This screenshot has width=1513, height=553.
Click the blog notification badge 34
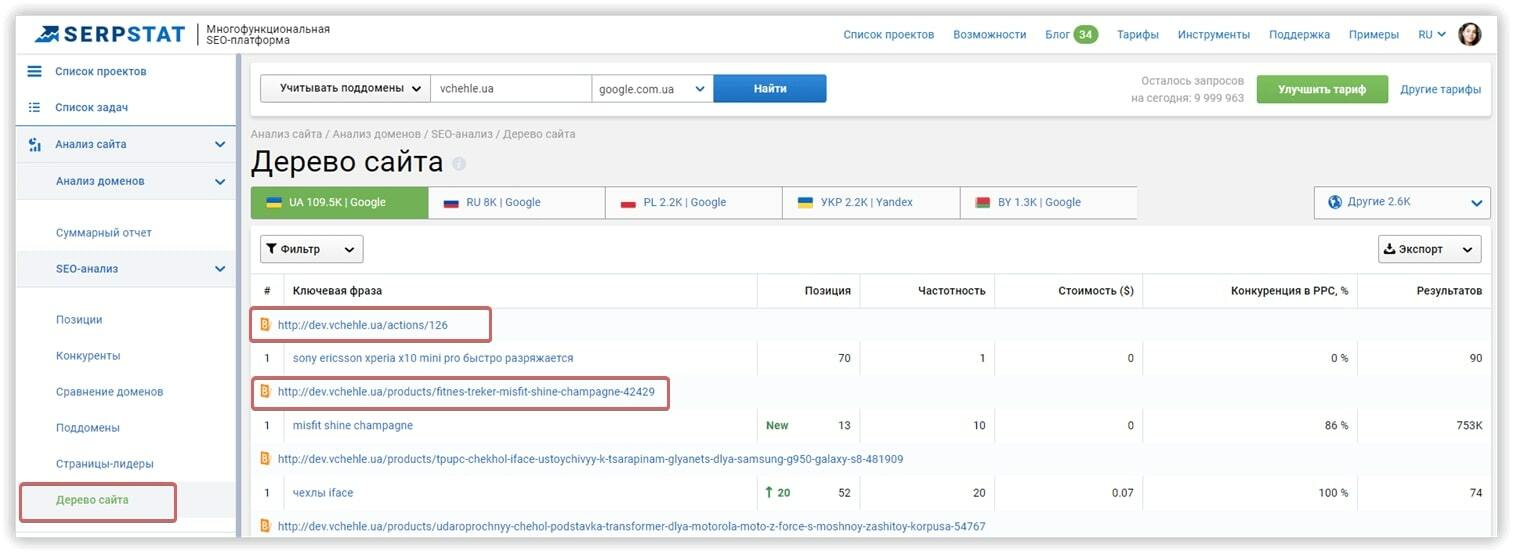1085,34
